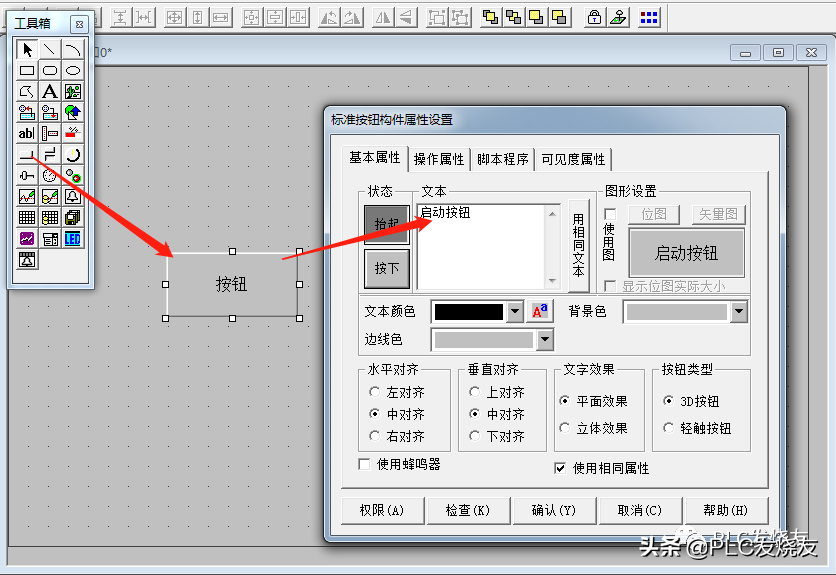Choose the text label 'A' tool

50,91
